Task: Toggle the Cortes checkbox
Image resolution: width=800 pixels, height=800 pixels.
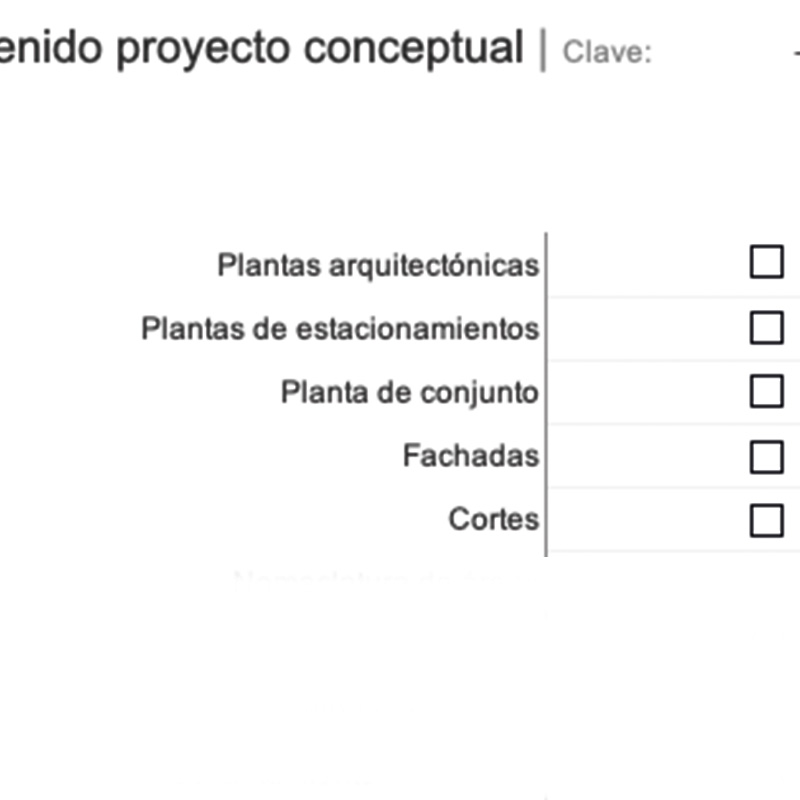Action: 766,520
